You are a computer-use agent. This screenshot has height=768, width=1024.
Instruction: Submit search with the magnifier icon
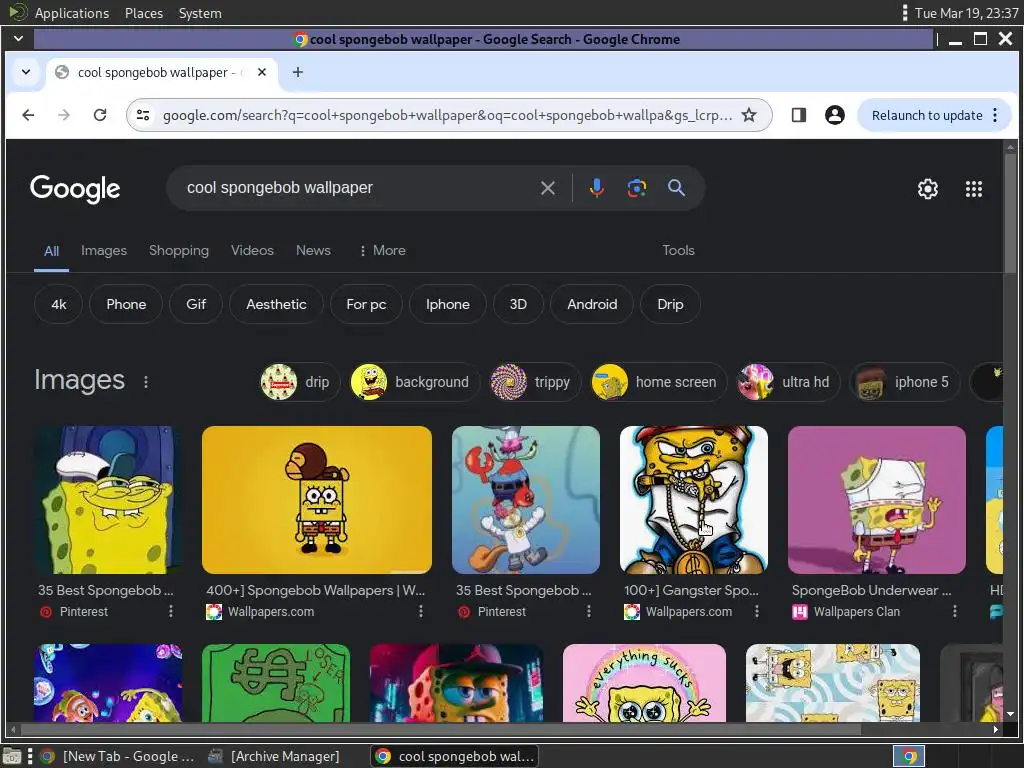677,188
